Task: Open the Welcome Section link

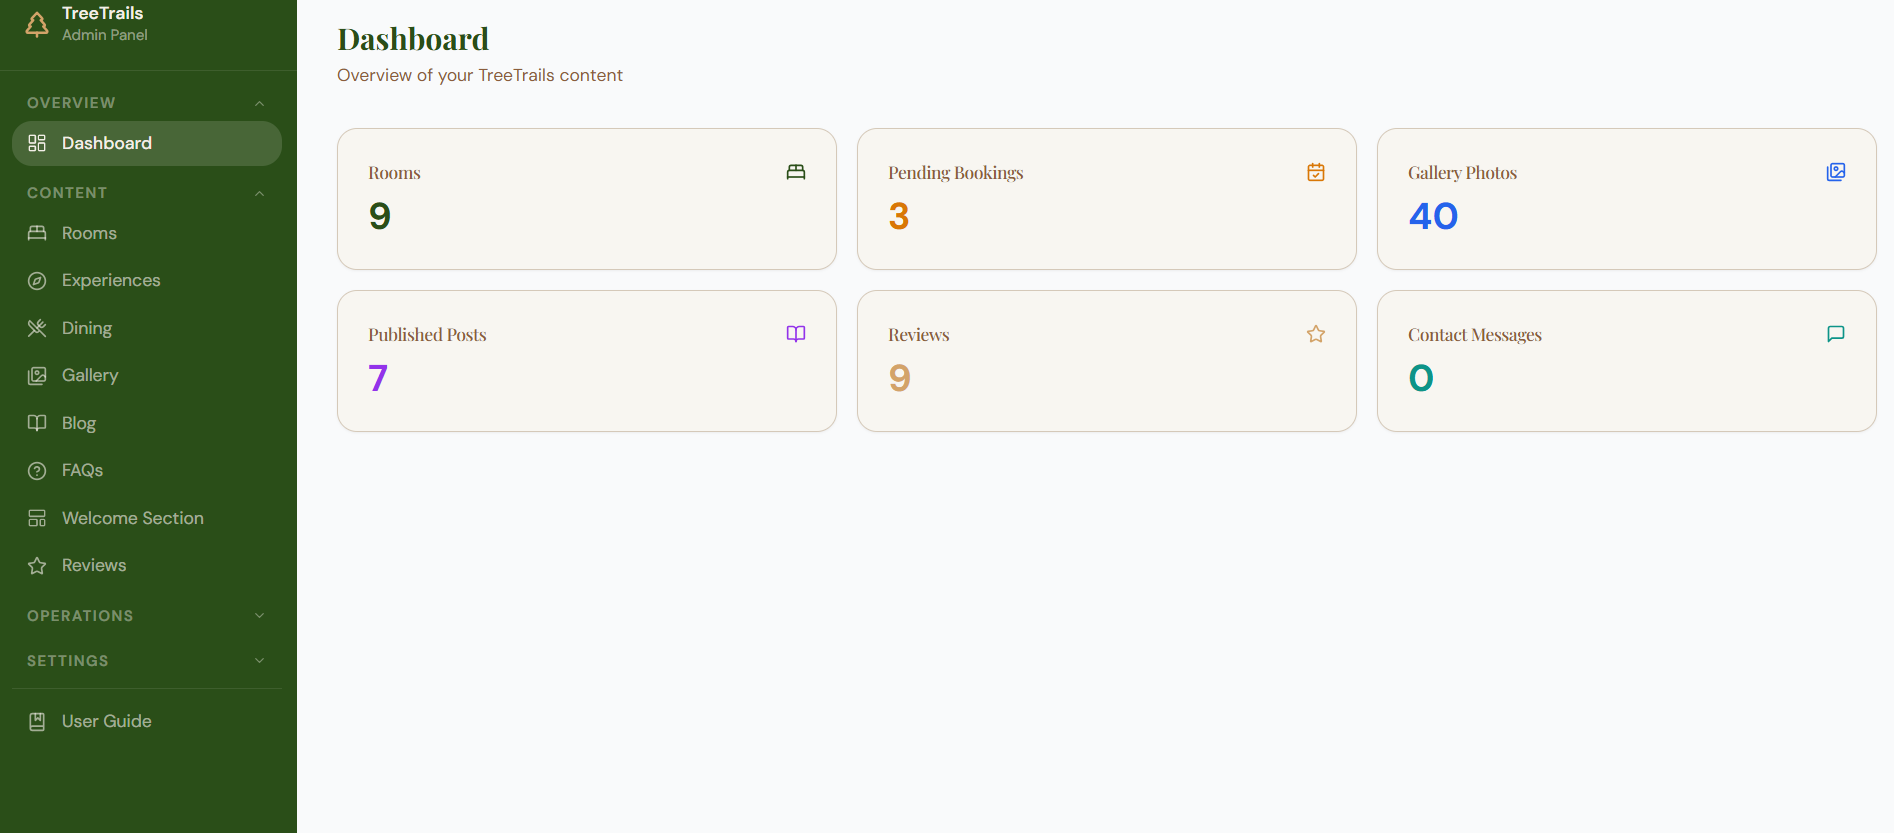Action: [x=147, y=518]
